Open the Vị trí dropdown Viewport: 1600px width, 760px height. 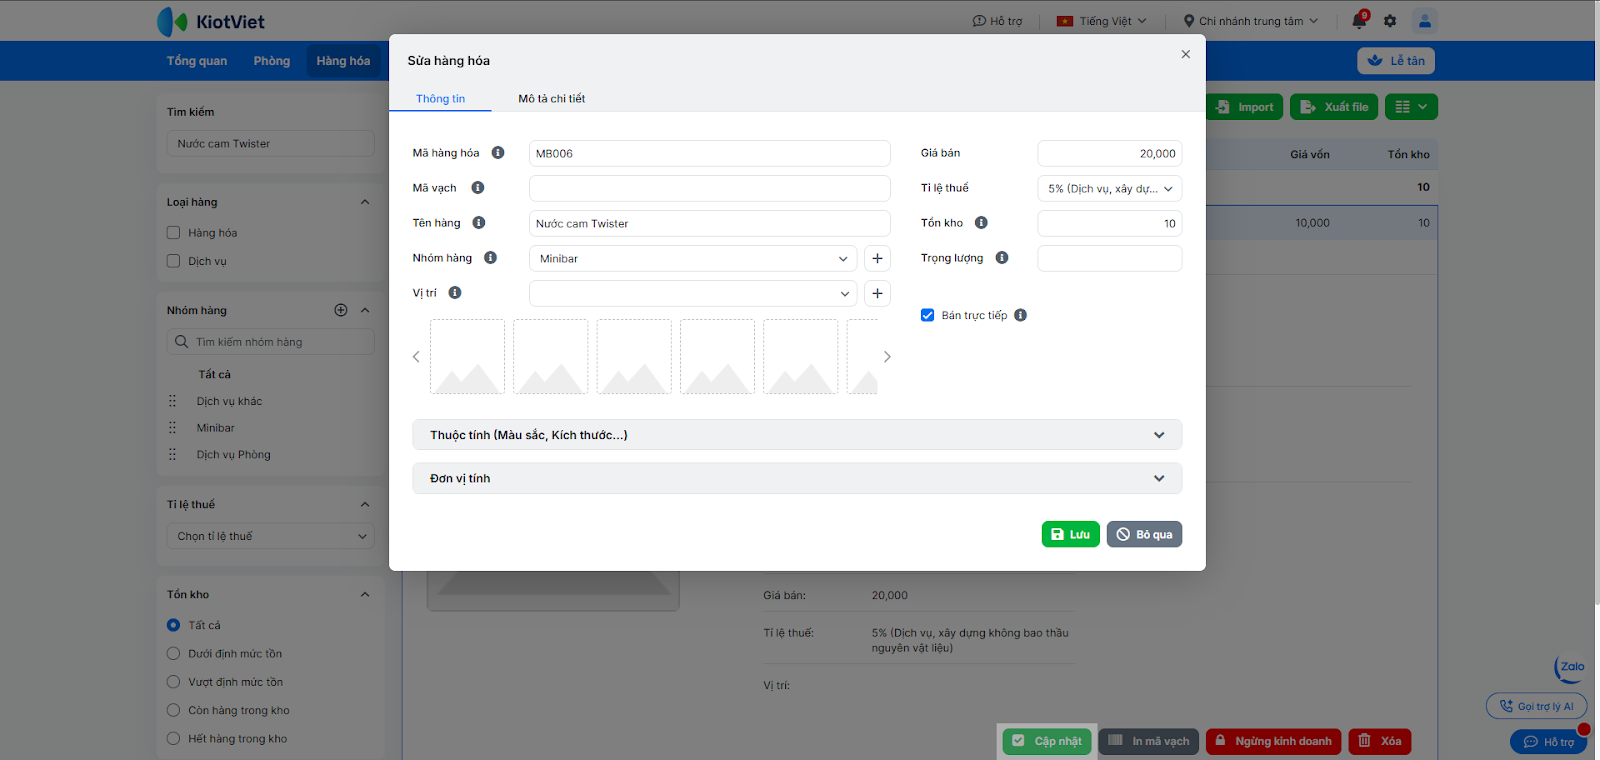click(x=693, y=293)
